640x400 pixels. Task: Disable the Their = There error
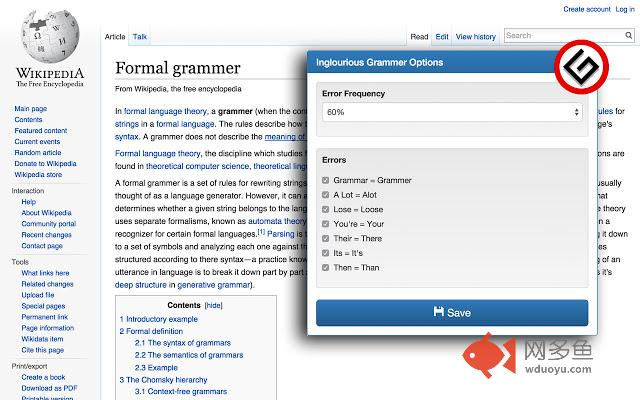[325, 238]
